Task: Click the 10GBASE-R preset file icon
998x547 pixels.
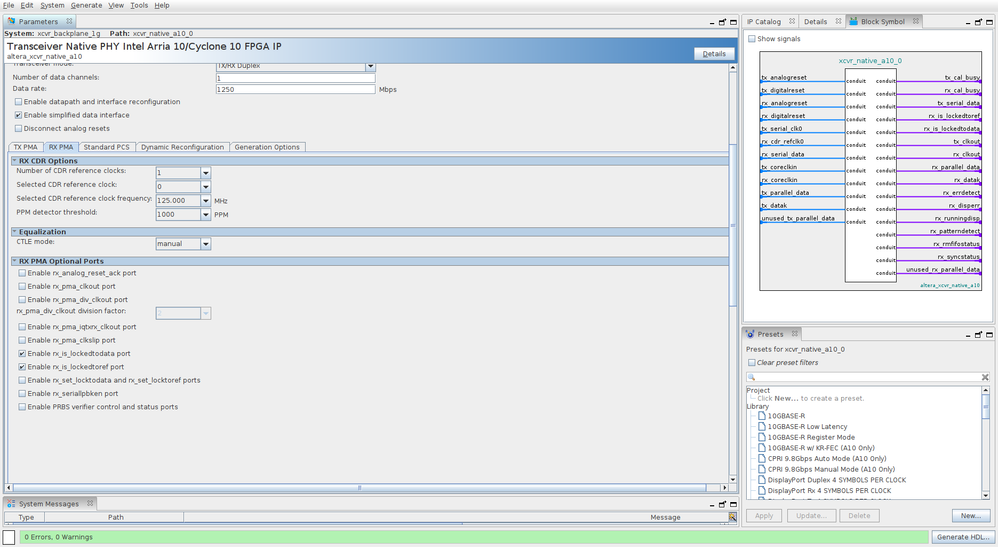Action: click(x=762, y=416)
